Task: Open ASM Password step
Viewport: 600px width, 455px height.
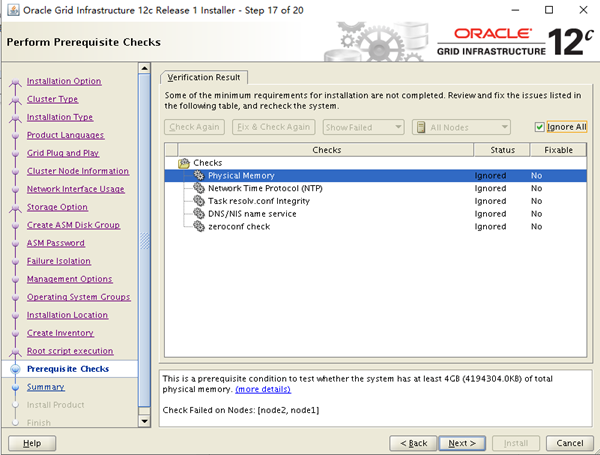Action: click(x=55, y=243)
